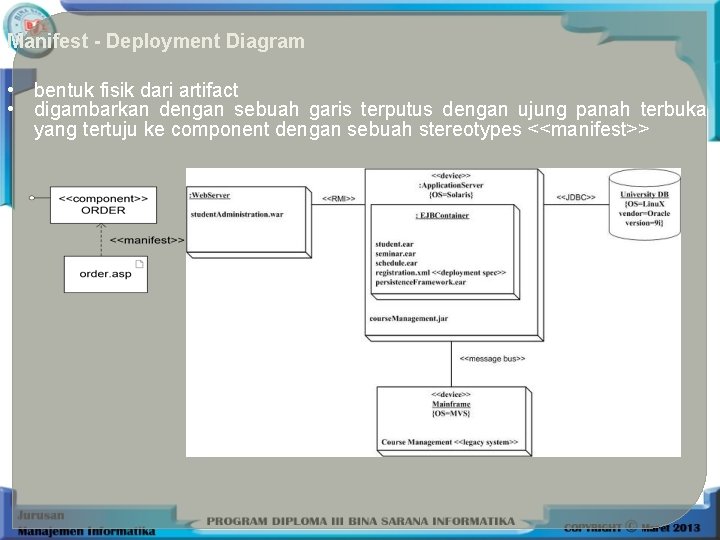The height and width of the screenshot is (540, 720).
Task: Click 'studentAdministration.war' text
Action: click(237, 214)
